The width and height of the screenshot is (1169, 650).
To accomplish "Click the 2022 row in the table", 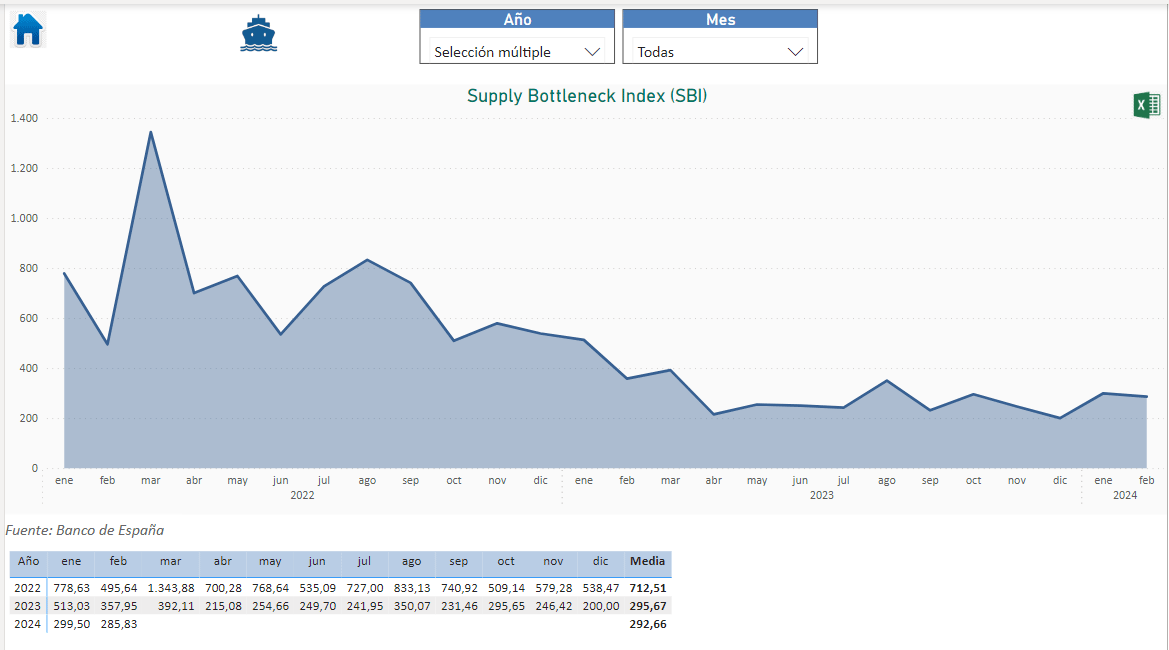I will coord(28,588).
